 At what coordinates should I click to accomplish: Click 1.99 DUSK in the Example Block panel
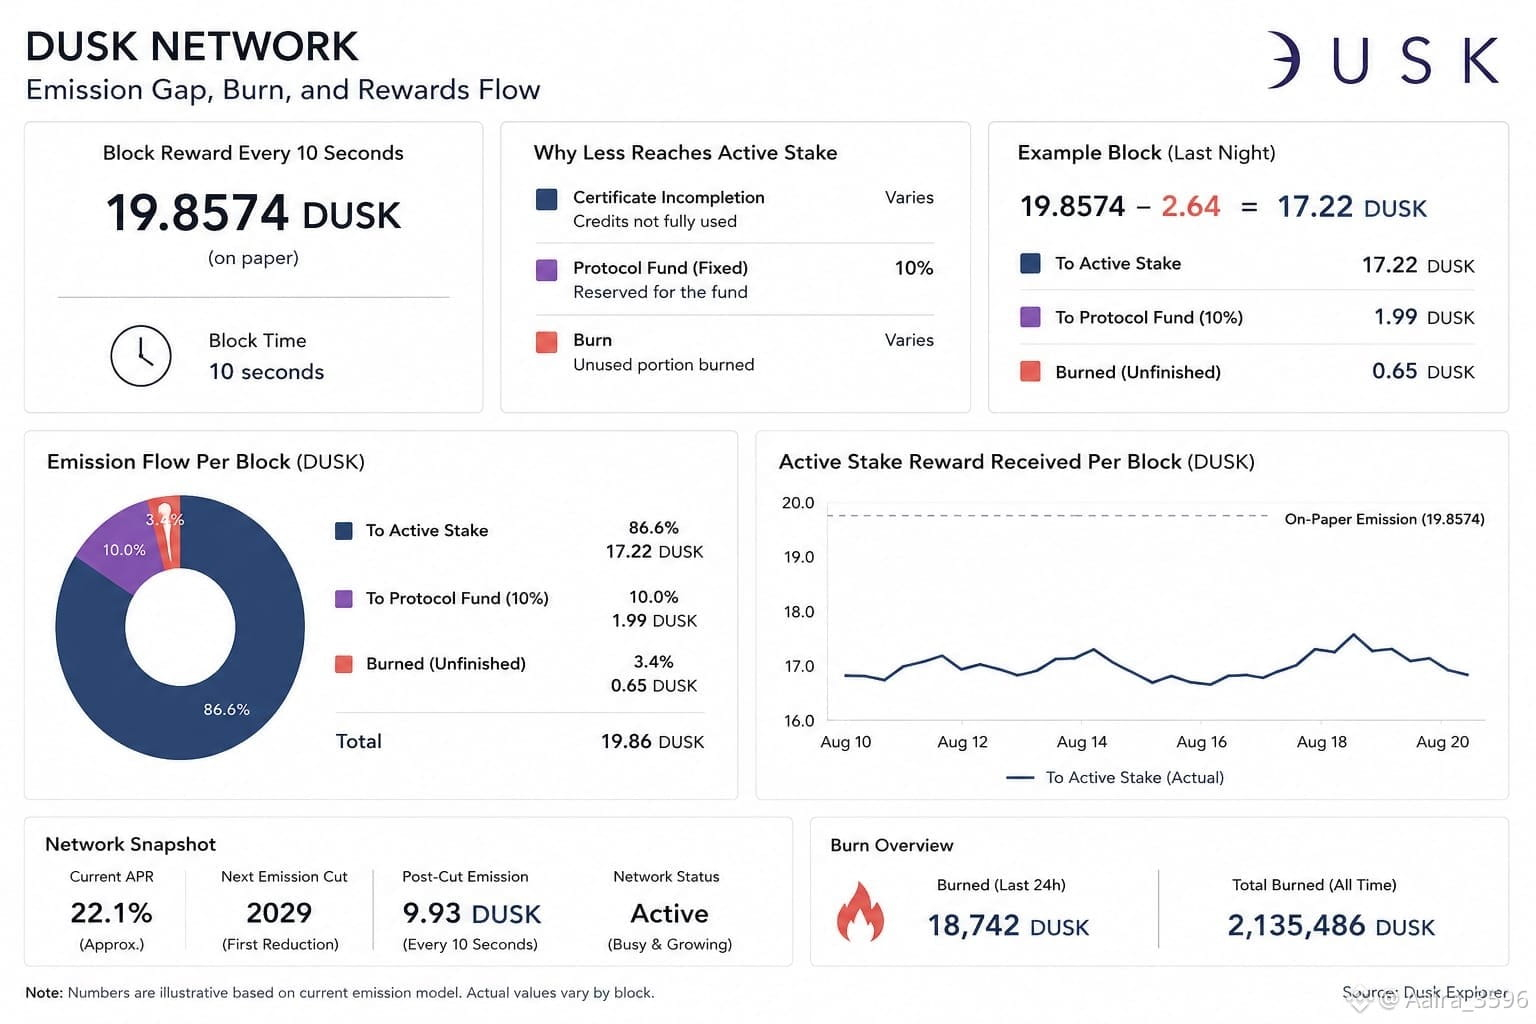(x=1424, y=317)
